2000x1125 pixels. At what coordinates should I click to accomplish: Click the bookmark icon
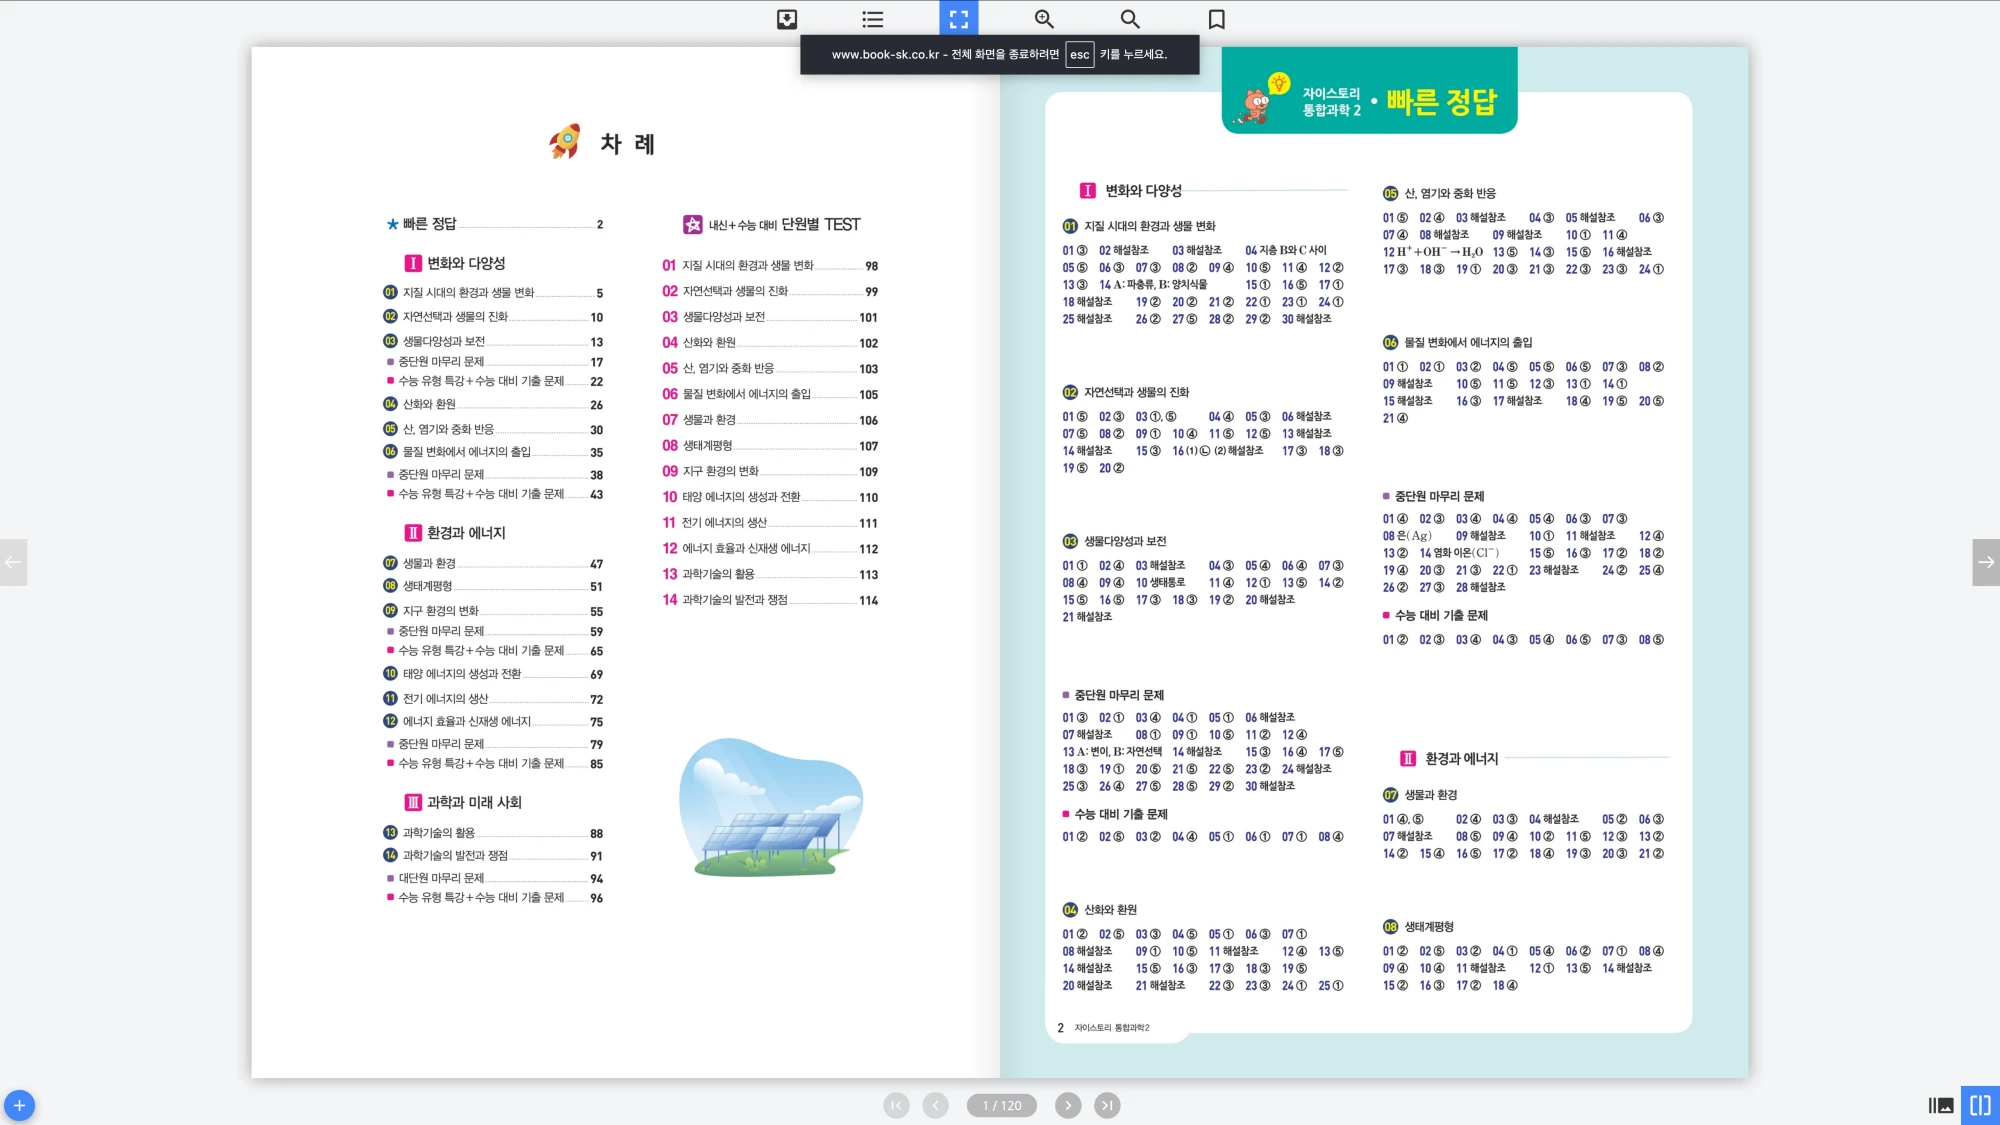pyautogui.click(x=1216, y=19)
